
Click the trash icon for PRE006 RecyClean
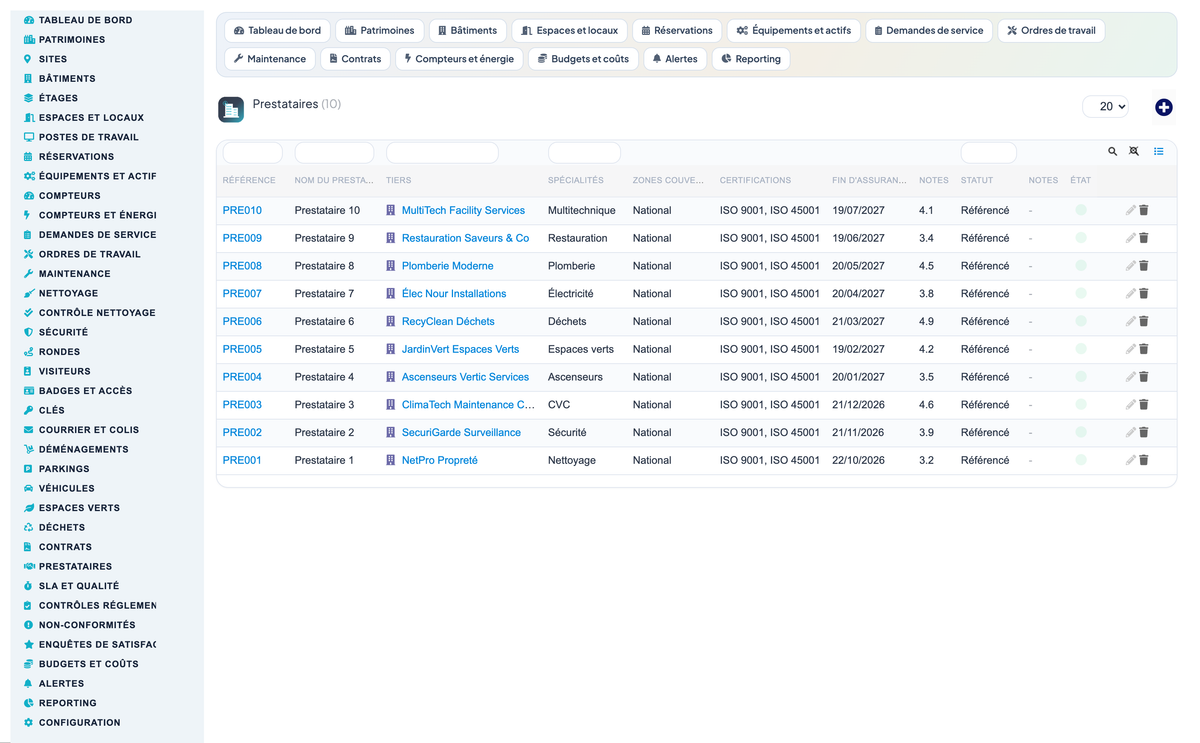1144,322
